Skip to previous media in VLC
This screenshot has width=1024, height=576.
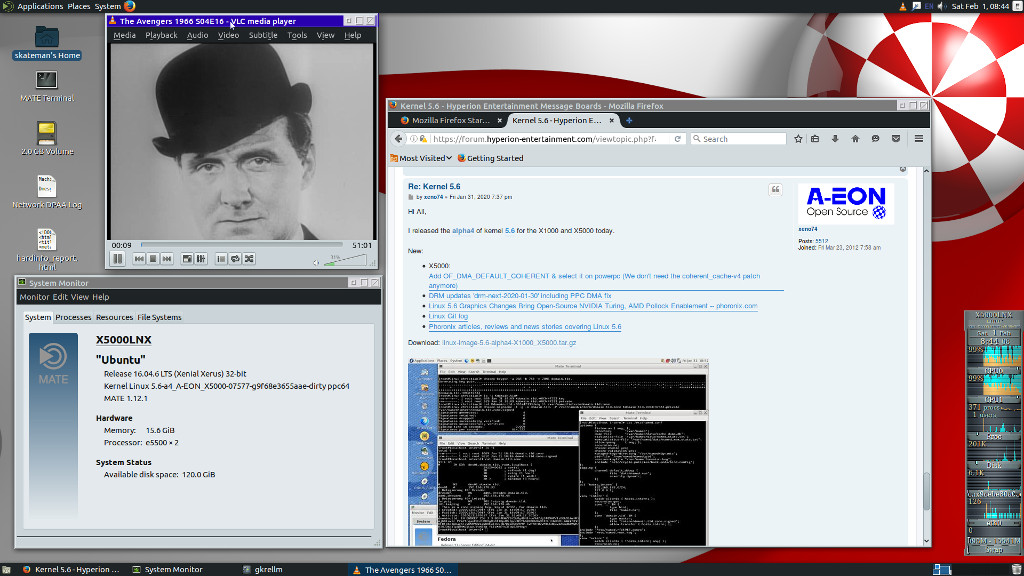pos(139,259)
